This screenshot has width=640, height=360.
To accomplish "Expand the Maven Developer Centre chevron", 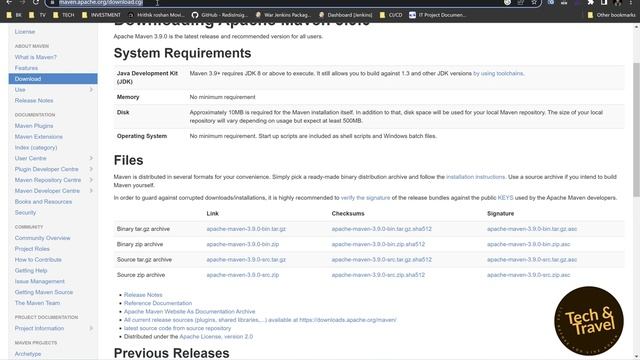I will click(x=91, y=191).
